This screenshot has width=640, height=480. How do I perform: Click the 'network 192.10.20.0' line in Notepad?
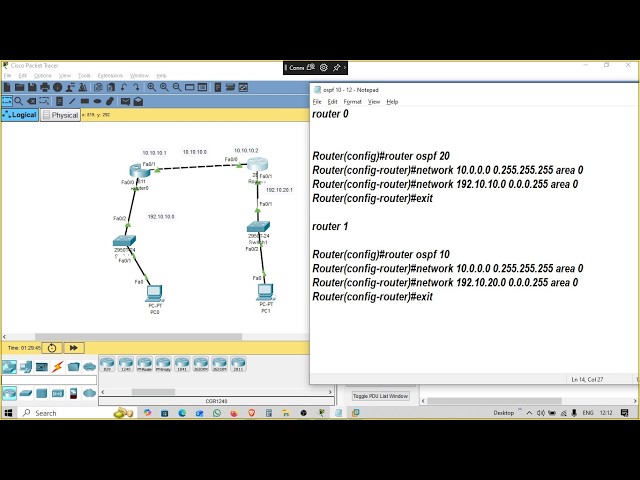point(445,282)
